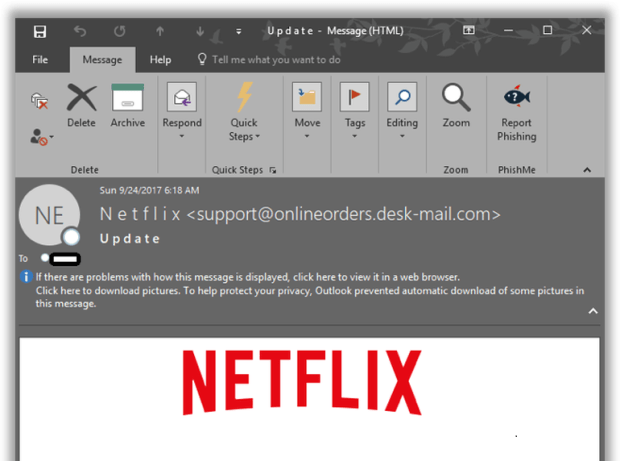620x461 pixels.
Task: Click the redacted recipient in To field
Action: 65,259
